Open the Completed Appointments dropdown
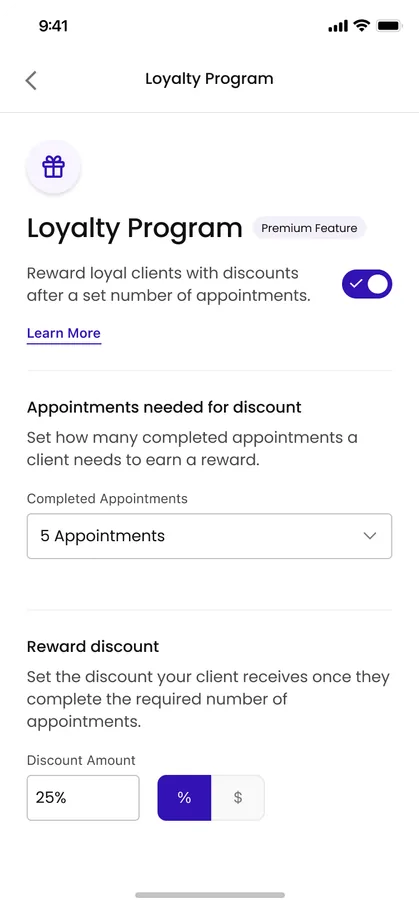This screenshot has width=419, height=908. 210,536
